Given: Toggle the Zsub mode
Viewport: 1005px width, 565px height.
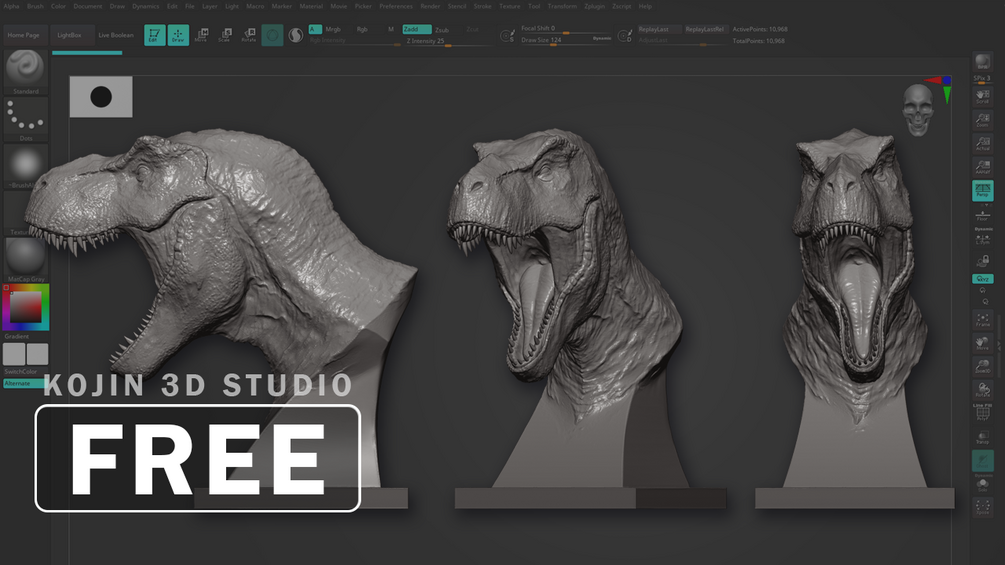Looking at the screenshot, I should tap(442, 29).
